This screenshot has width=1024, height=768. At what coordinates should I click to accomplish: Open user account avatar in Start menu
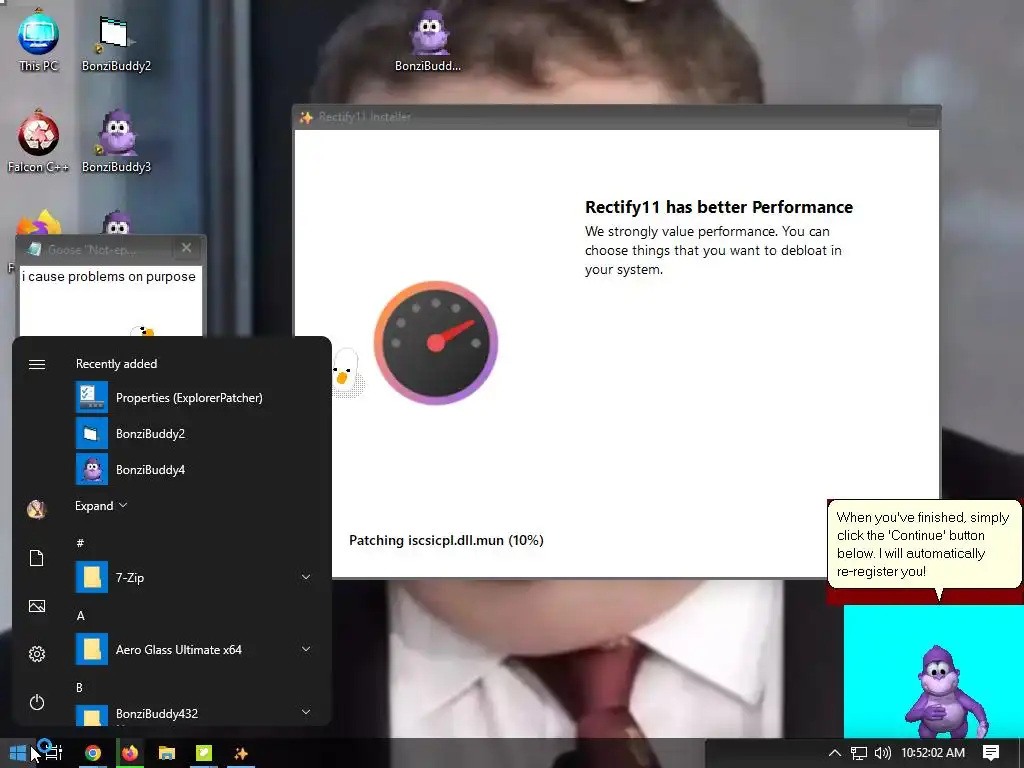point(37,509)
